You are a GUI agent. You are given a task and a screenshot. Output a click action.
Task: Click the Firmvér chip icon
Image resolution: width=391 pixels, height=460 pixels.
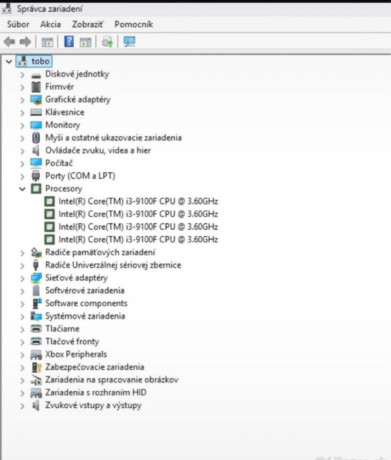pyautogui.click(x=36, y=87)
